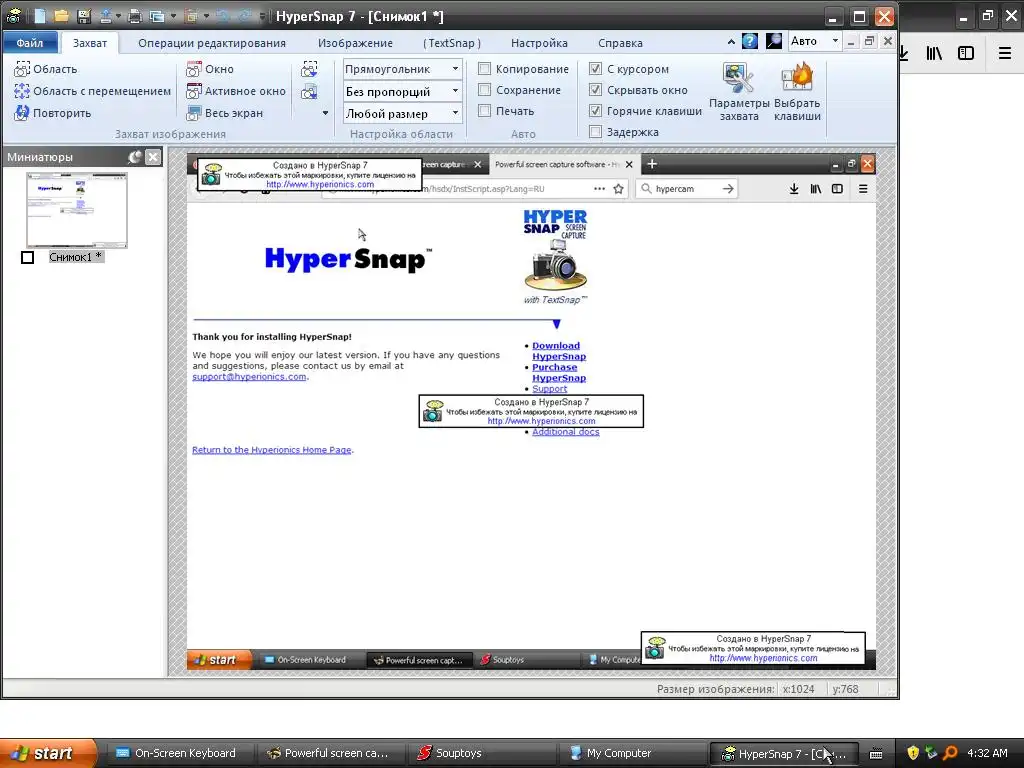The height and width of the screenshot is (768, 1024).
Task: Click the upload icon in quick toolbar
Action: click(106, 16)
